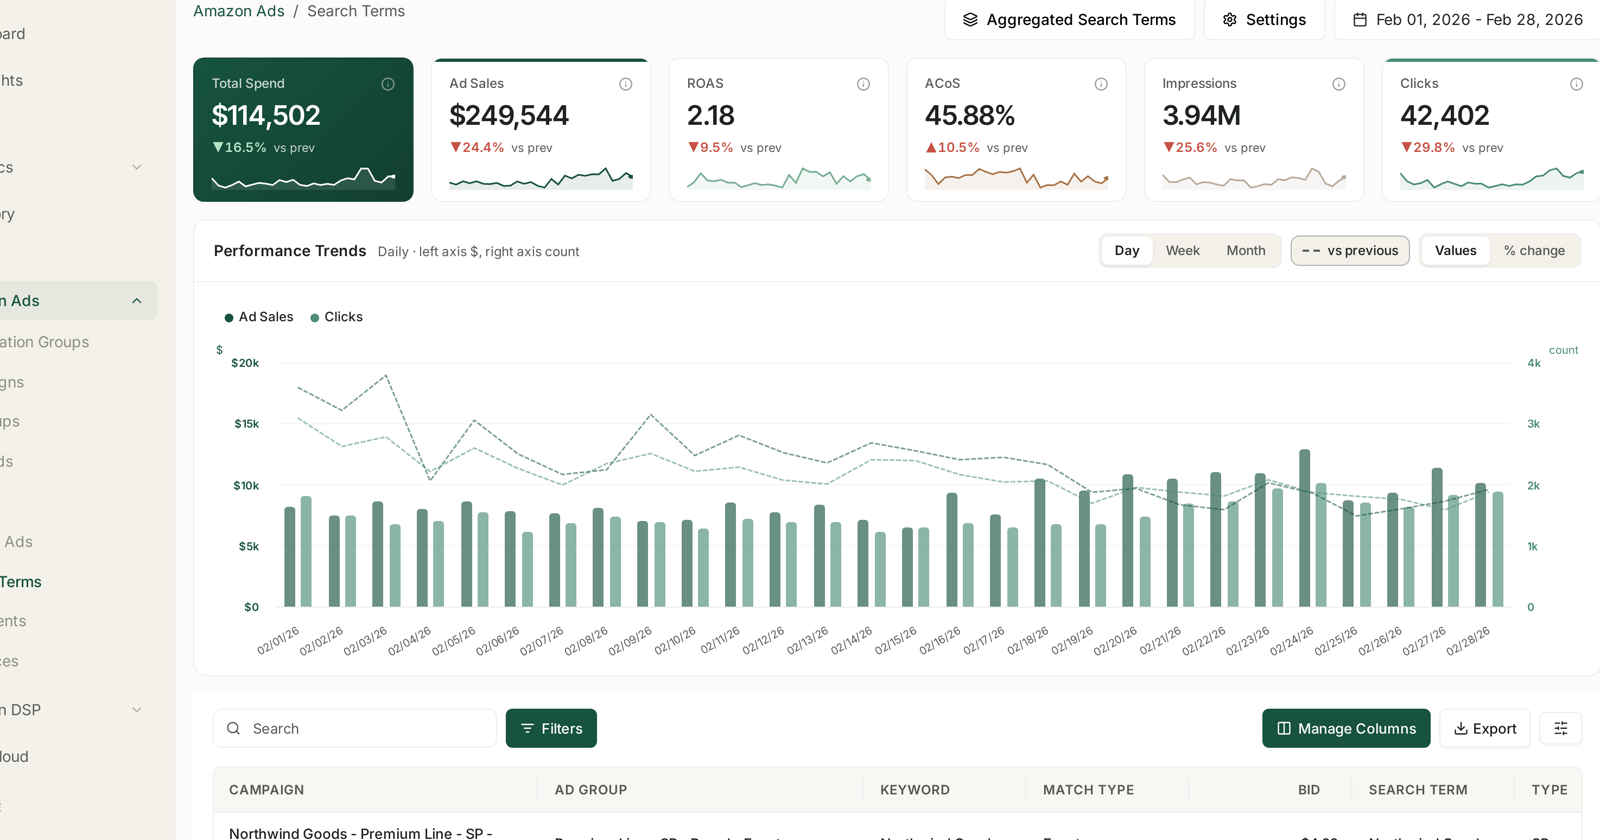Expand the upper collapsed sidebar section chevron
The image size is (1600, 840).
[137, 167]
